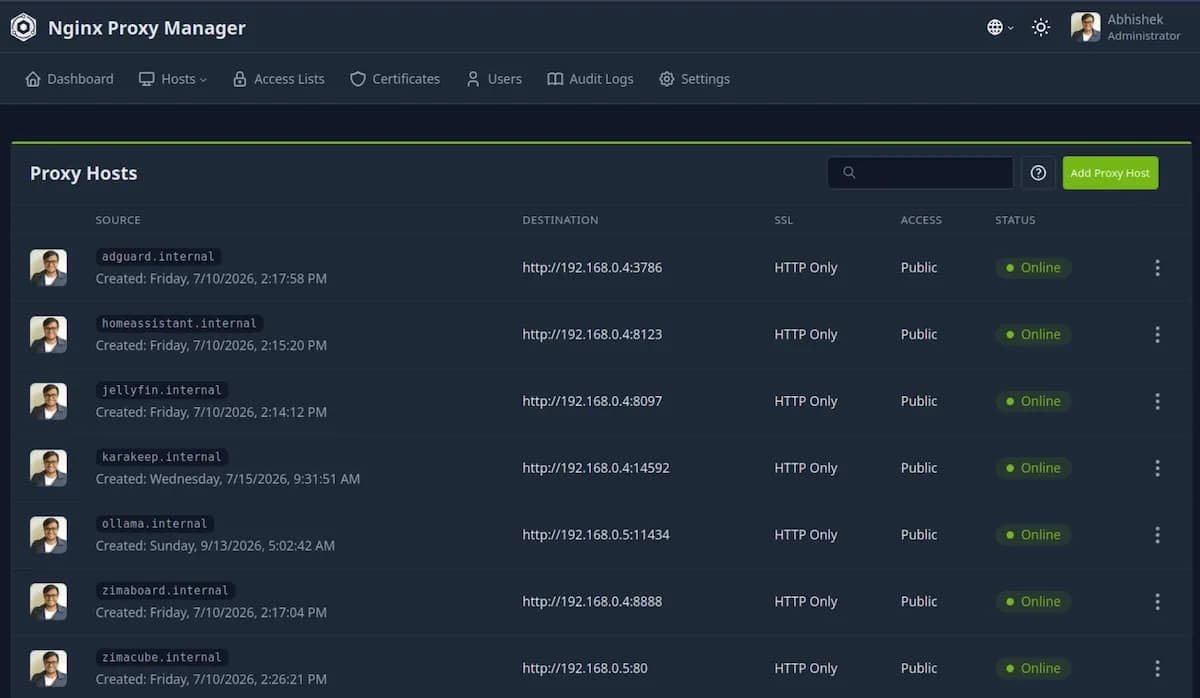Click the Online status of adguard.internal
This screenshot has height=698, width=1200.
coord(1033,268)
